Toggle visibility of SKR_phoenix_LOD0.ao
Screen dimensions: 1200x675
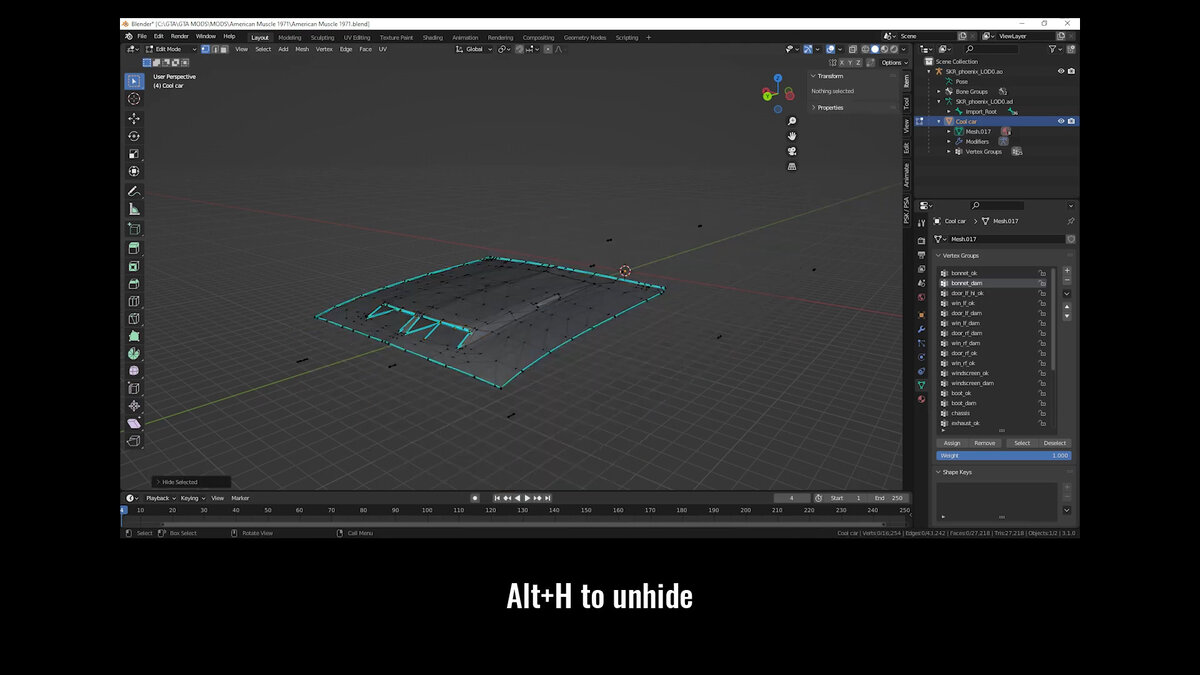pyautogui.click(x=1061, y=71)
